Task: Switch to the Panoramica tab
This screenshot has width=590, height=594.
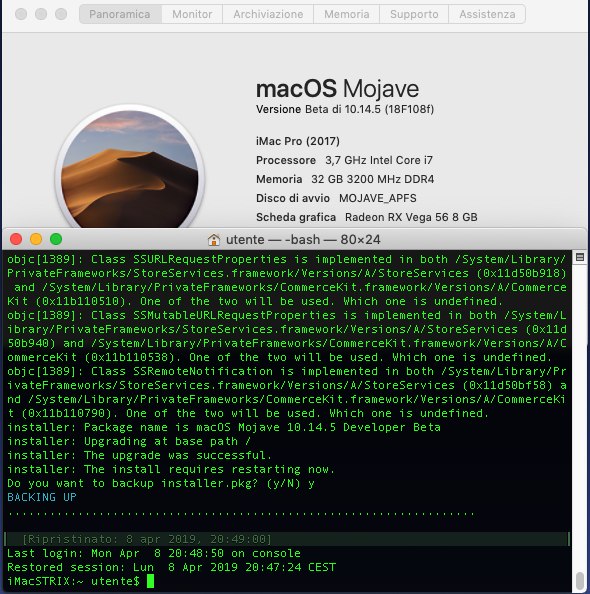Action: pos(120,14)
